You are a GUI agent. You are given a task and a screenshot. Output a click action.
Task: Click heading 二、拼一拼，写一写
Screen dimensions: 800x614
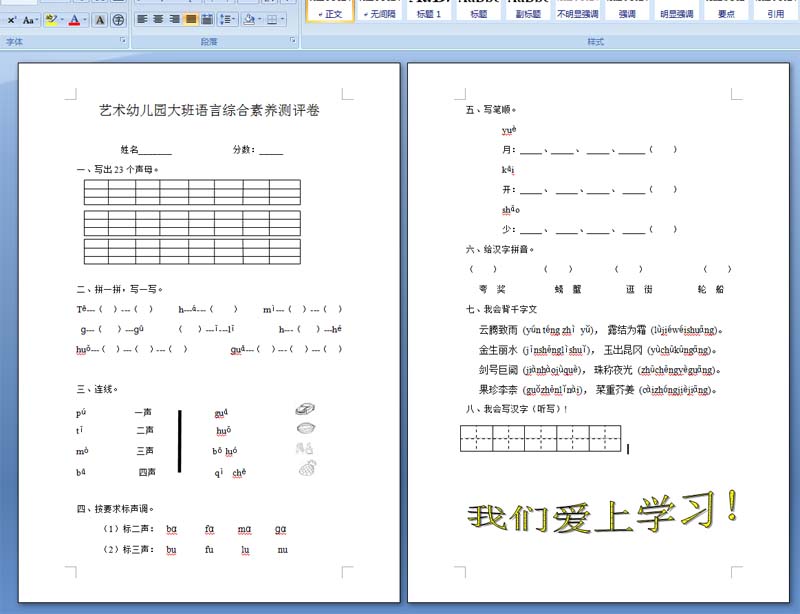click(x=120, y=289)
